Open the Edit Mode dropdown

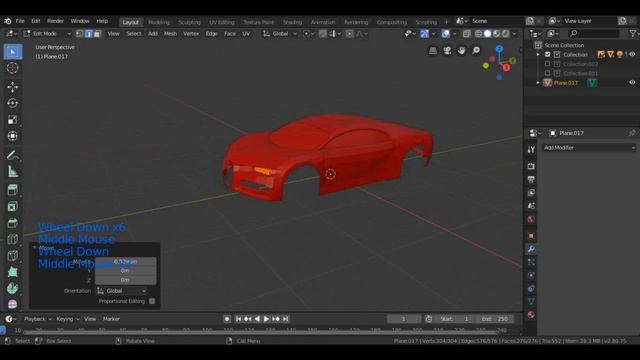(47, 34)
